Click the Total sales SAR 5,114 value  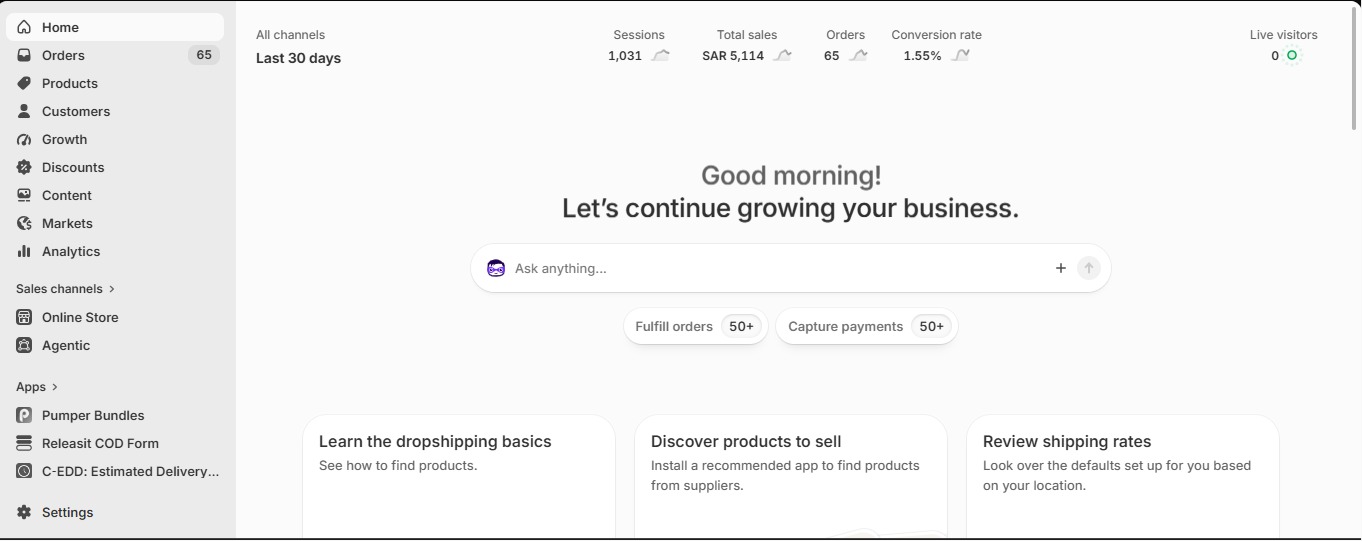(x=733, y=56)
